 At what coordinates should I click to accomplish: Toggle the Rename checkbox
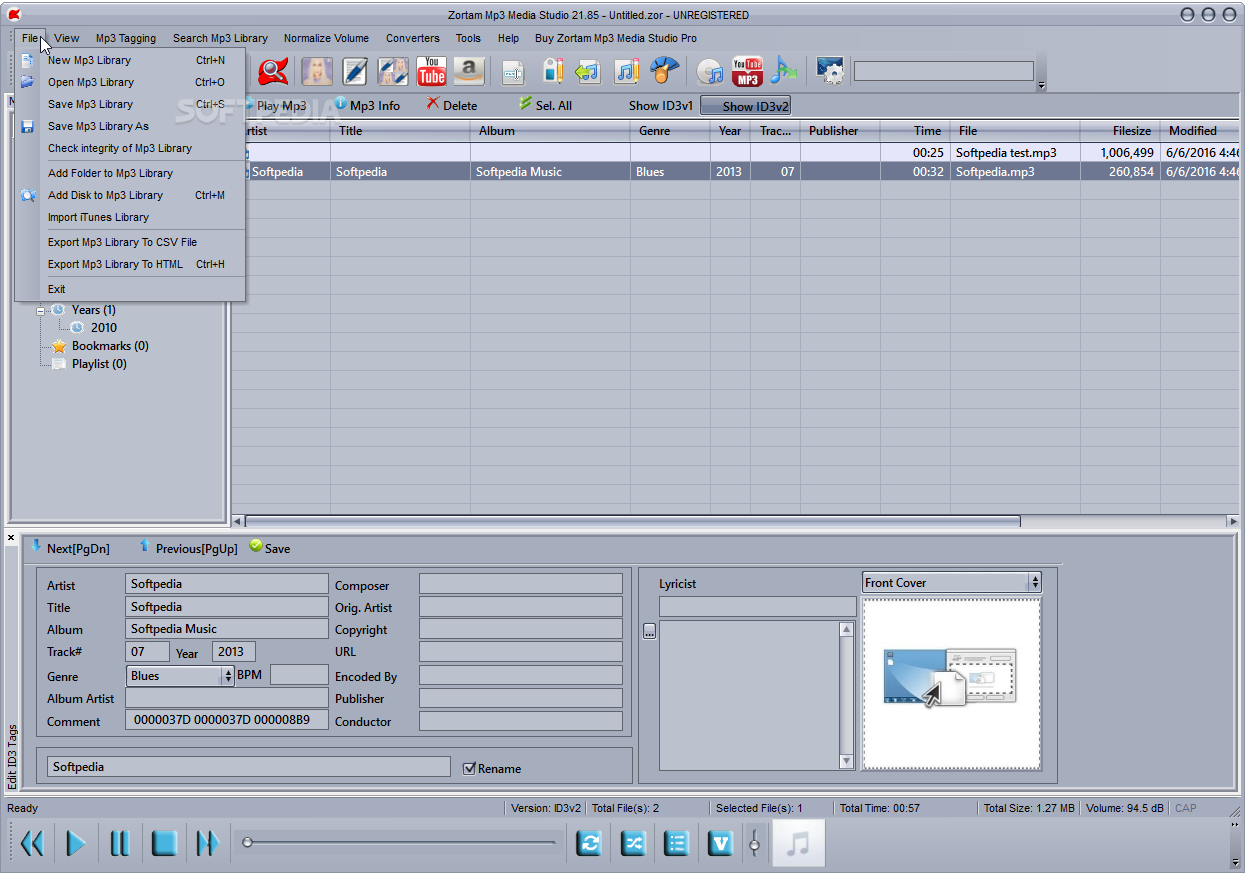[470, 768]
